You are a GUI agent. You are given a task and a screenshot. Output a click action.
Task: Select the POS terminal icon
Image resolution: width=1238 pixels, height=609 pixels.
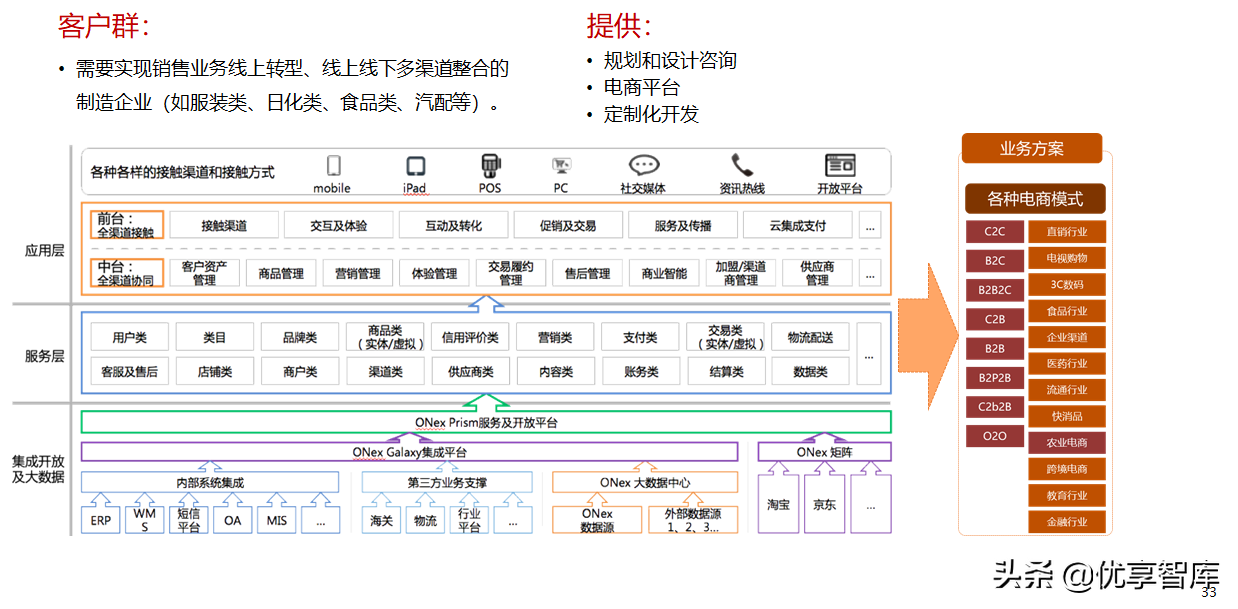tap(490, 166)
